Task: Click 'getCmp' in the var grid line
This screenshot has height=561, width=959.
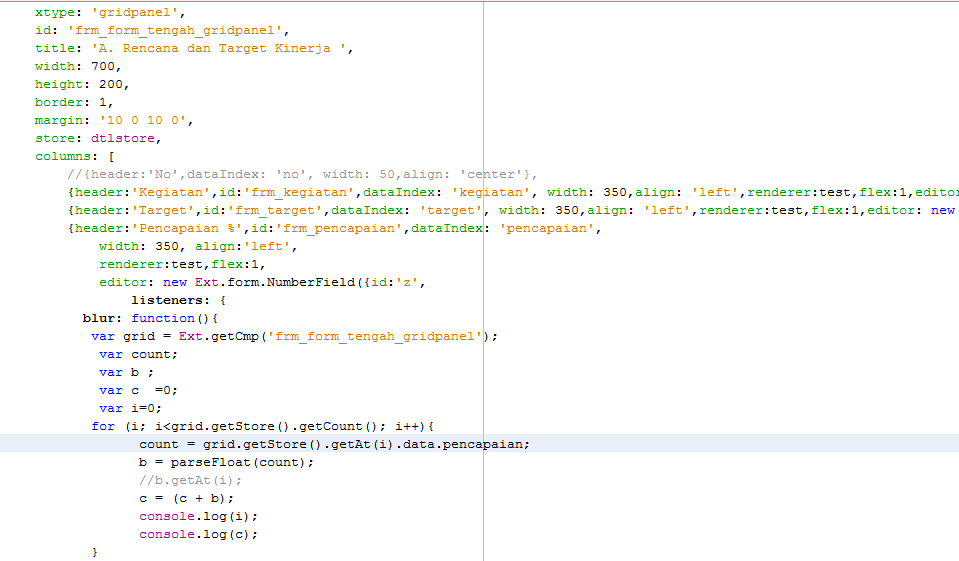Action: (x=235, y=336)
